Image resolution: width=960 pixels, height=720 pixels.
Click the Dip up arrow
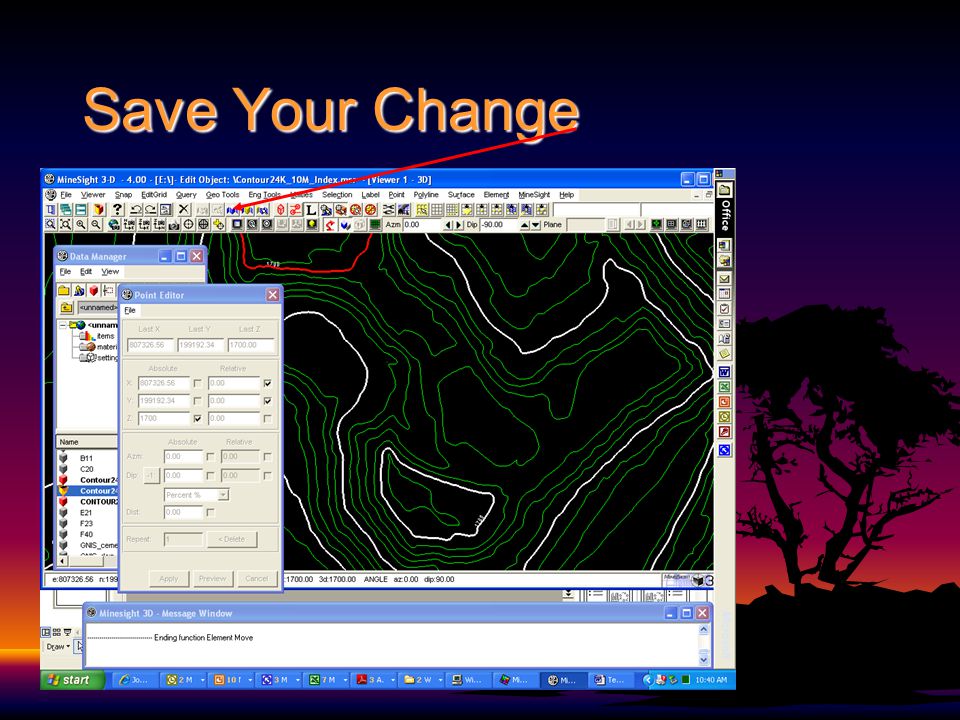click(x=525, y=225)
